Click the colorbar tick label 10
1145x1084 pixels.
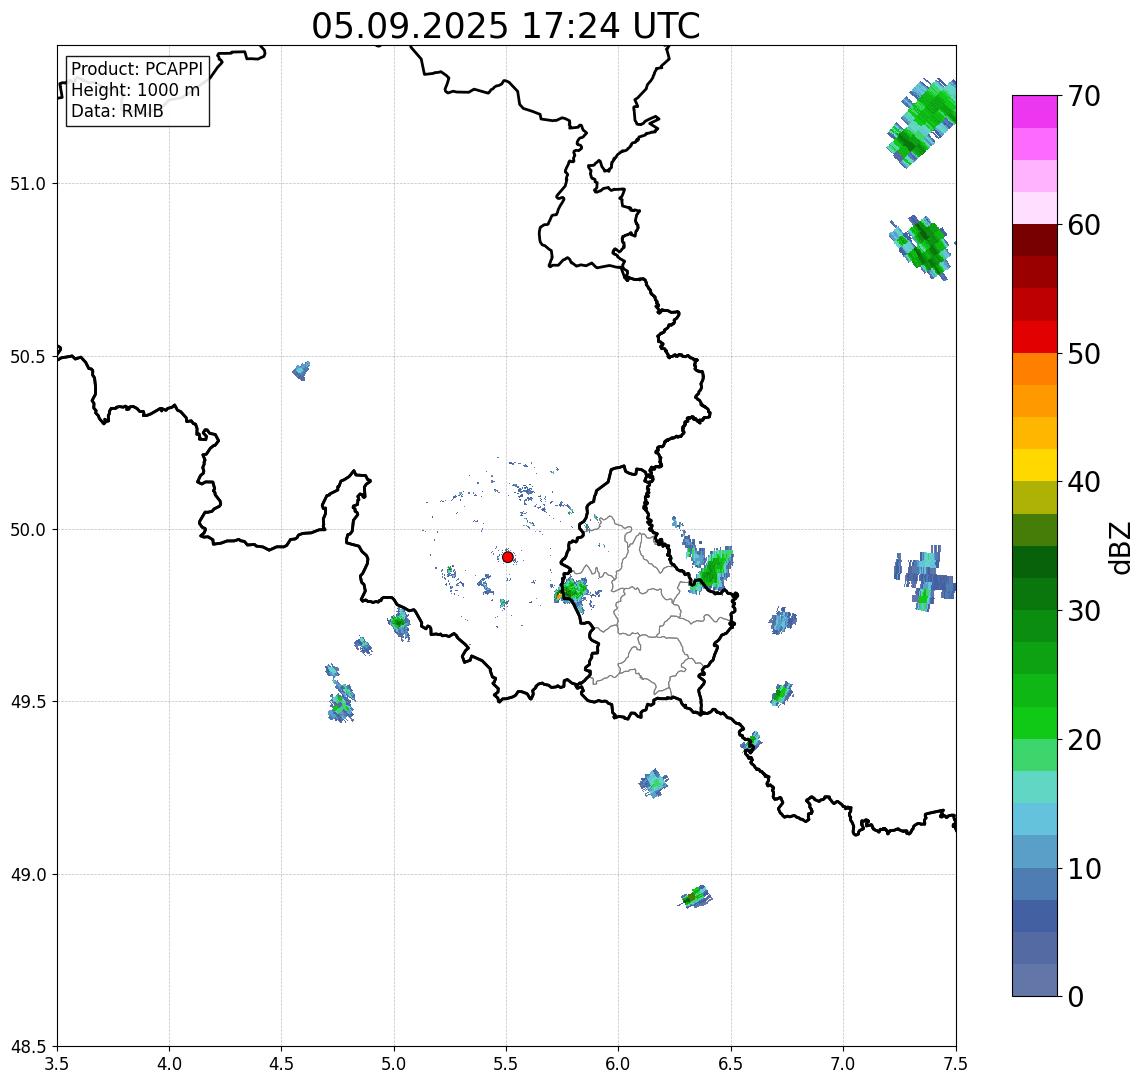tap(1084, 869)
